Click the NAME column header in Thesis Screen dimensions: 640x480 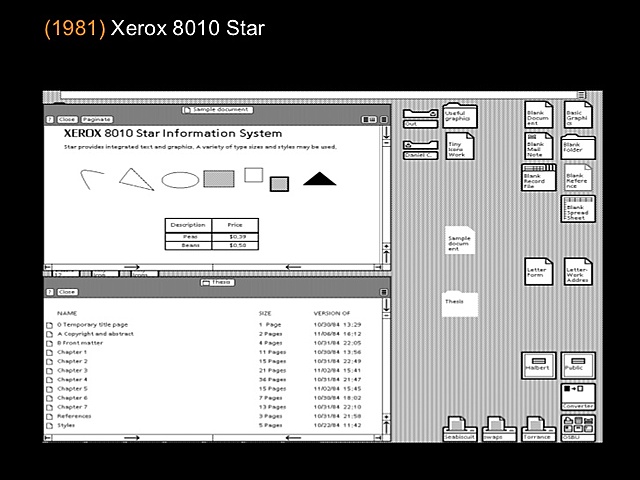click(67, 313)
